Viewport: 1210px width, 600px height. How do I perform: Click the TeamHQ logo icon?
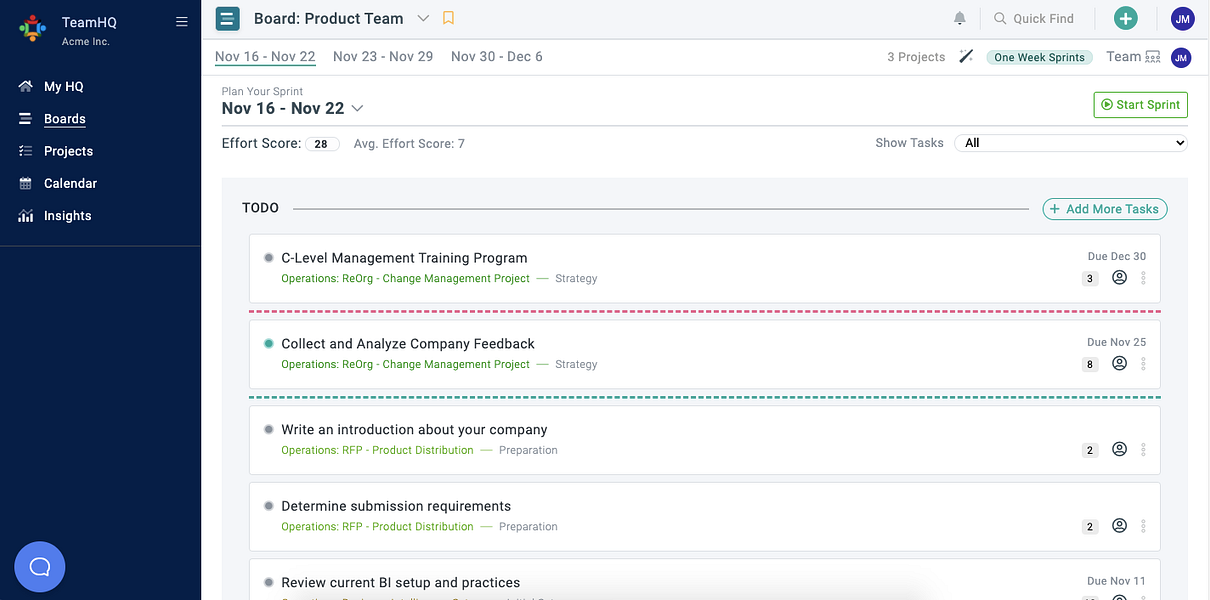click(x=33, y=29)
